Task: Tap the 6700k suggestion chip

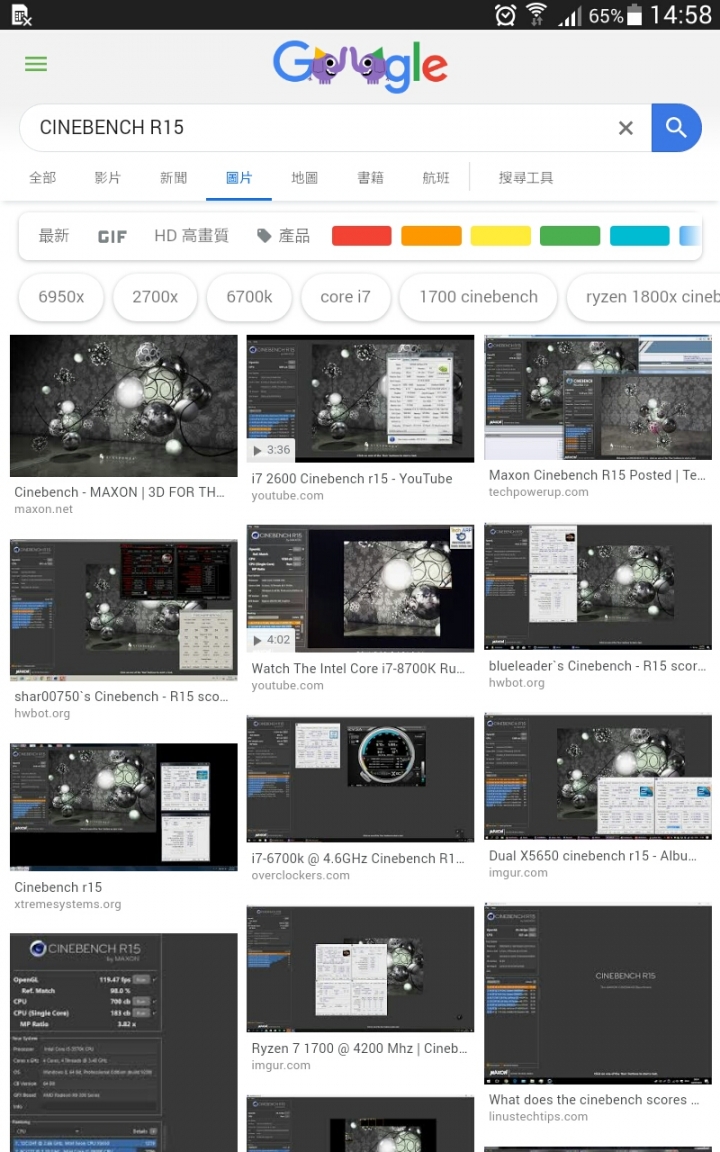Action: pyautogui.click(x=249, y=297)
